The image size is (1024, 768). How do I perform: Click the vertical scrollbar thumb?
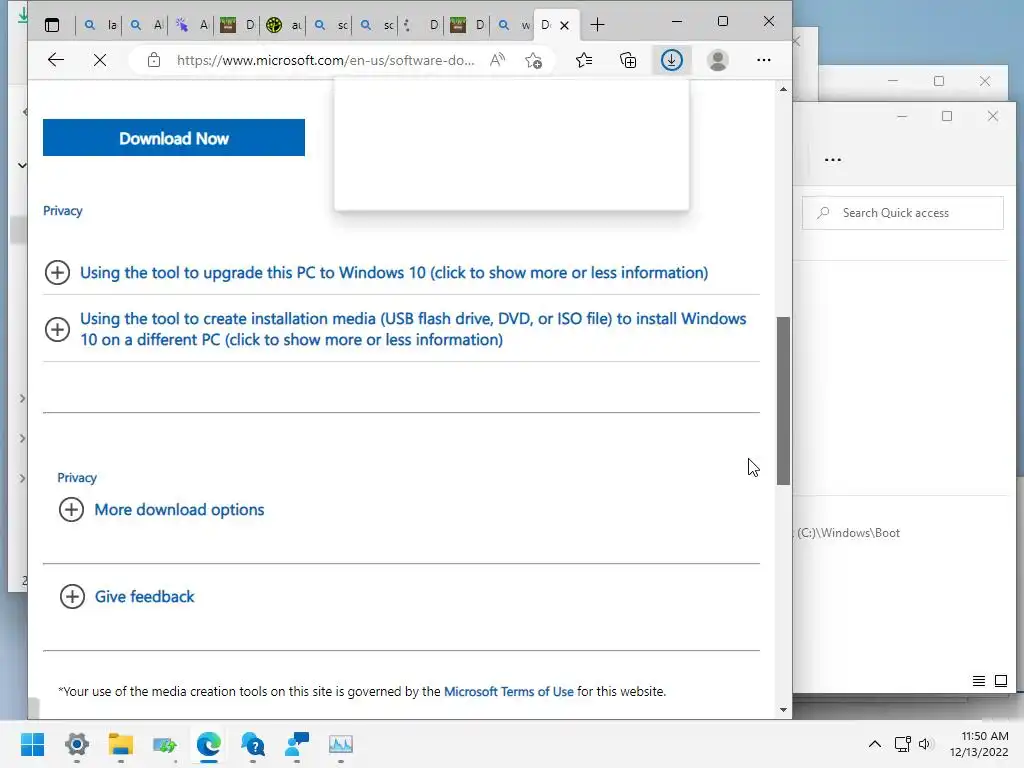pos(784,401)
